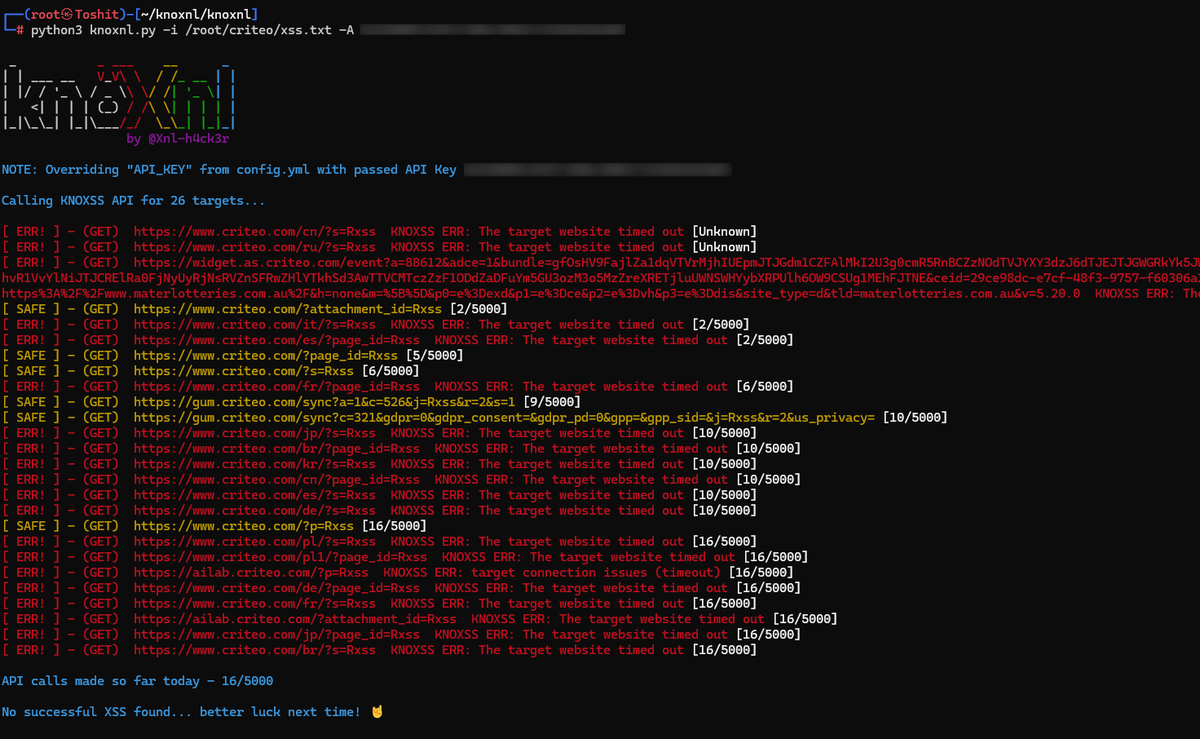The height and width of the screenshot is (739, 1200).
Task: Click 'Calling KNOXSS API for 26 targets...' line
Action: point(134,201)
